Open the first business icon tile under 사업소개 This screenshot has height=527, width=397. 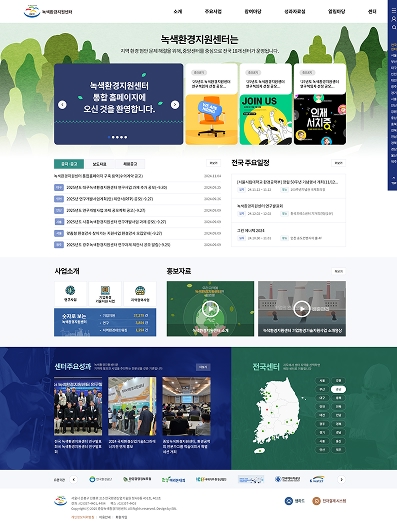coord(70,293)
